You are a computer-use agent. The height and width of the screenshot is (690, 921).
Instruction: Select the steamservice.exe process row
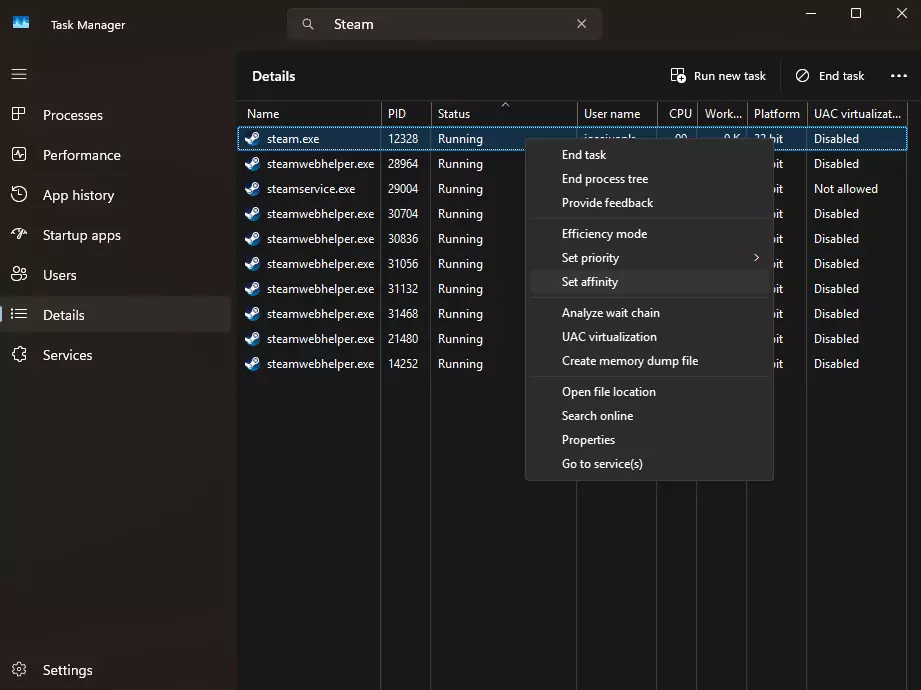pos(310,189)
